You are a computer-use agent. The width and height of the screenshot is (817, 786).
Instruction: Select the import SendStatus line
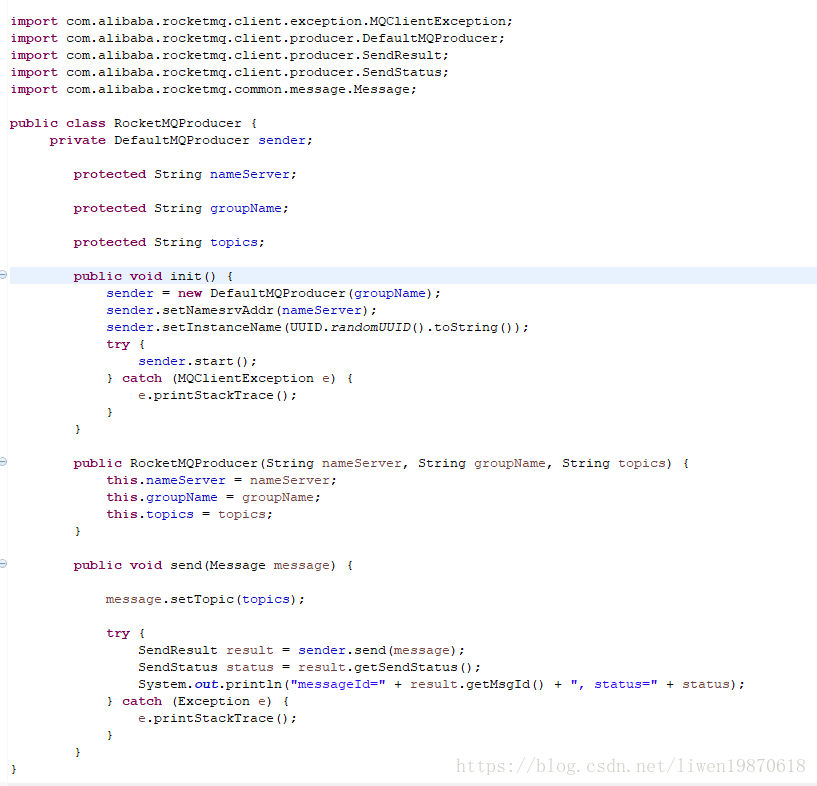(229, 72)
